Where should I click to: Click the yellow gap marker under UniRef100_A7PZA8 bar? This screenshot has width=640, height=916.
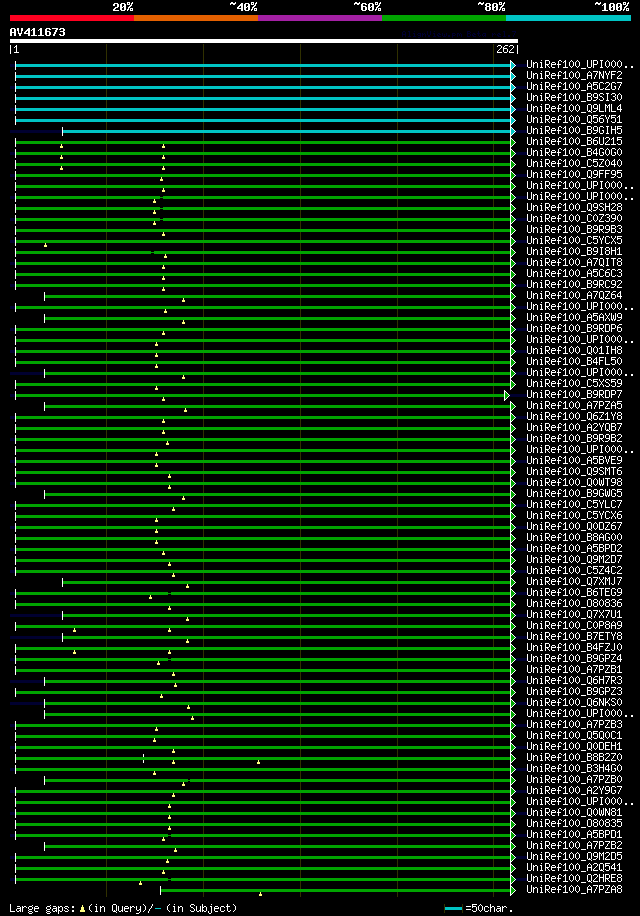tap(260, 894)
